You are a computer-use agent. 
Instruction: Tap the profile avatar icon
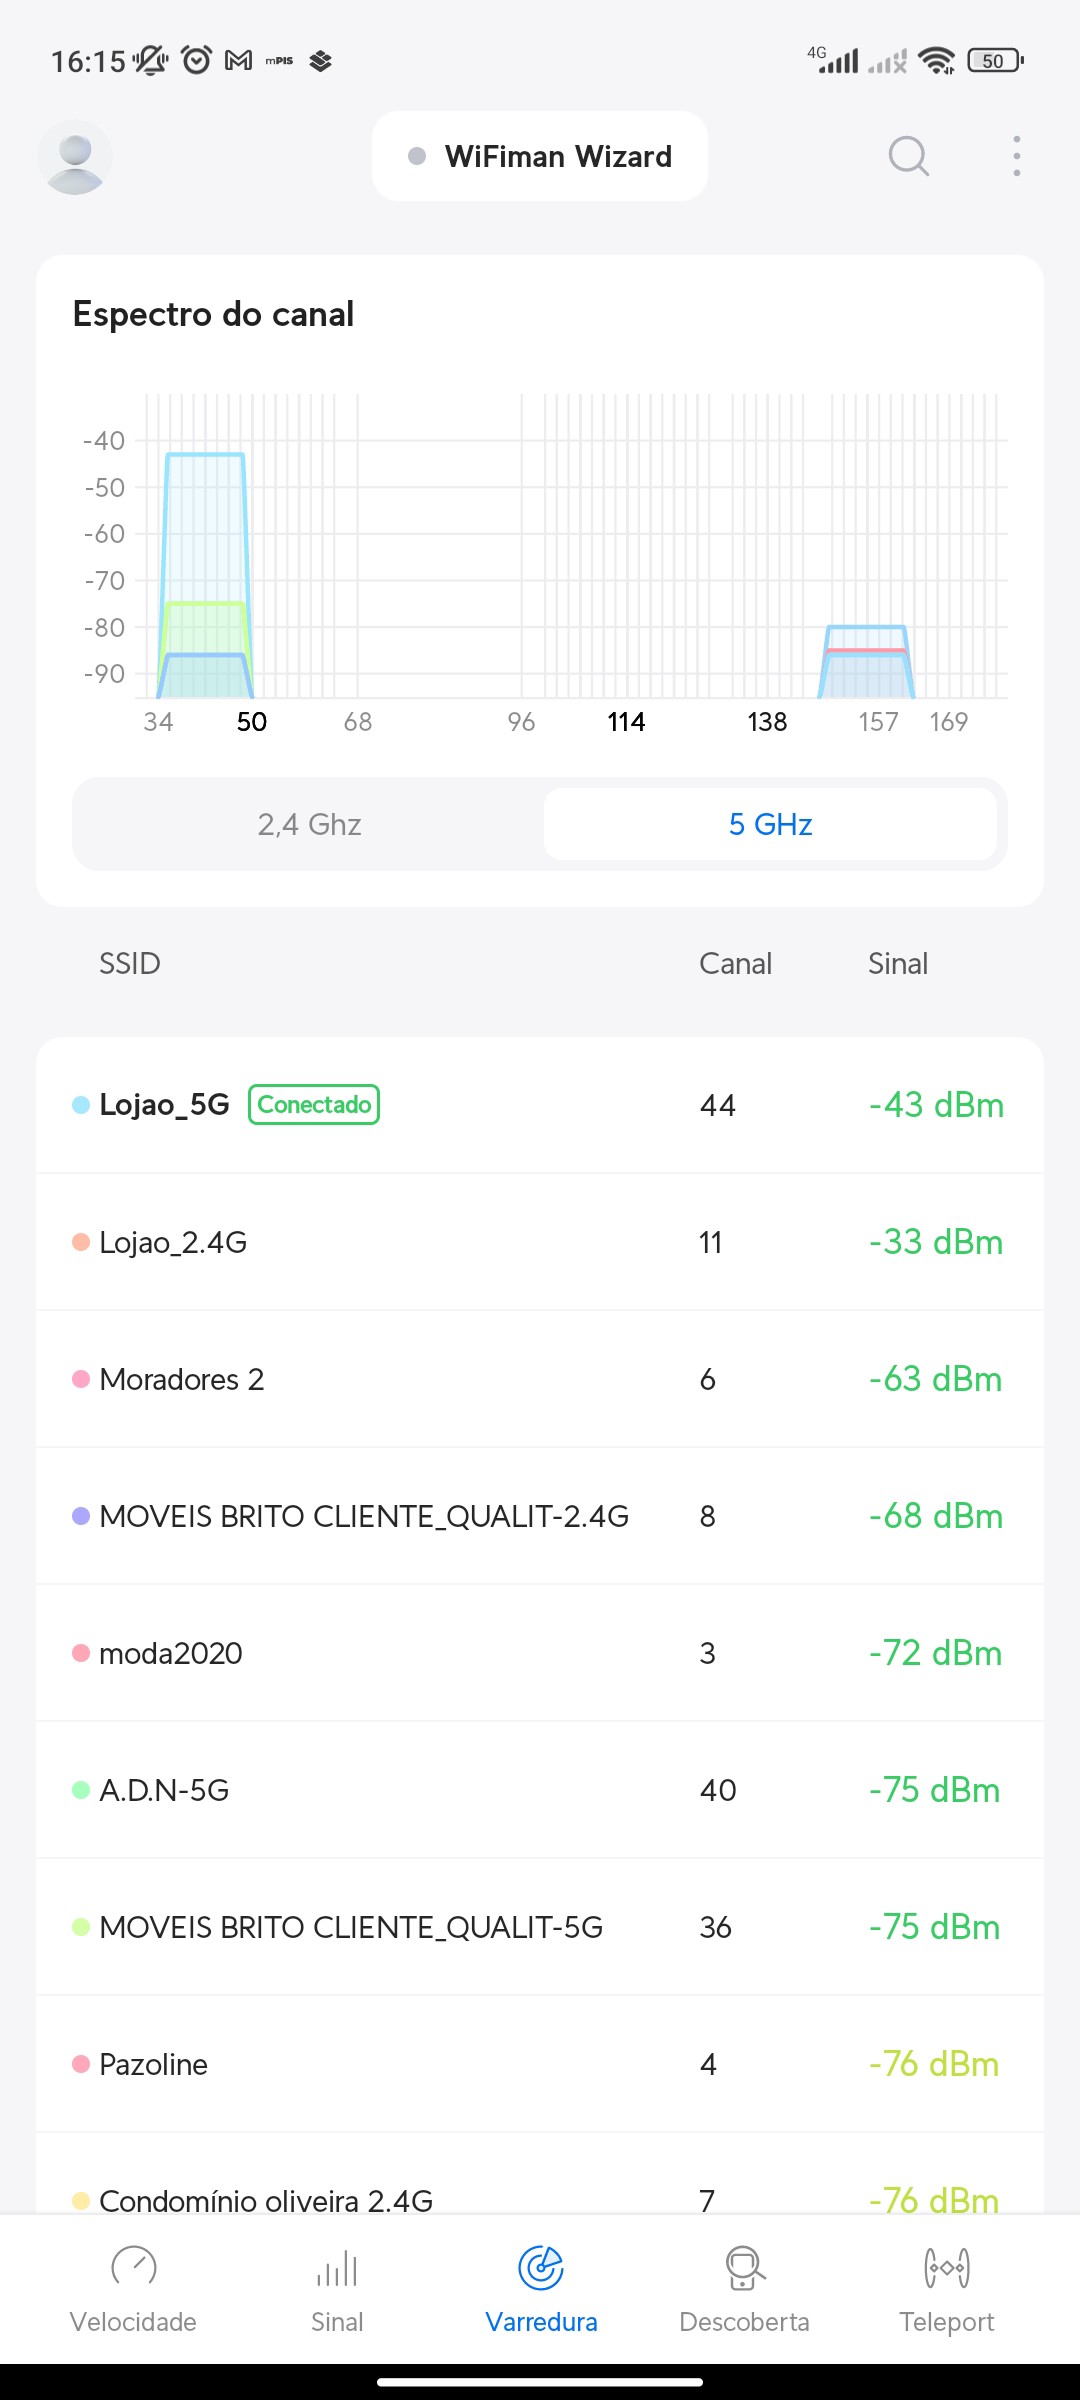click(75, 157)
